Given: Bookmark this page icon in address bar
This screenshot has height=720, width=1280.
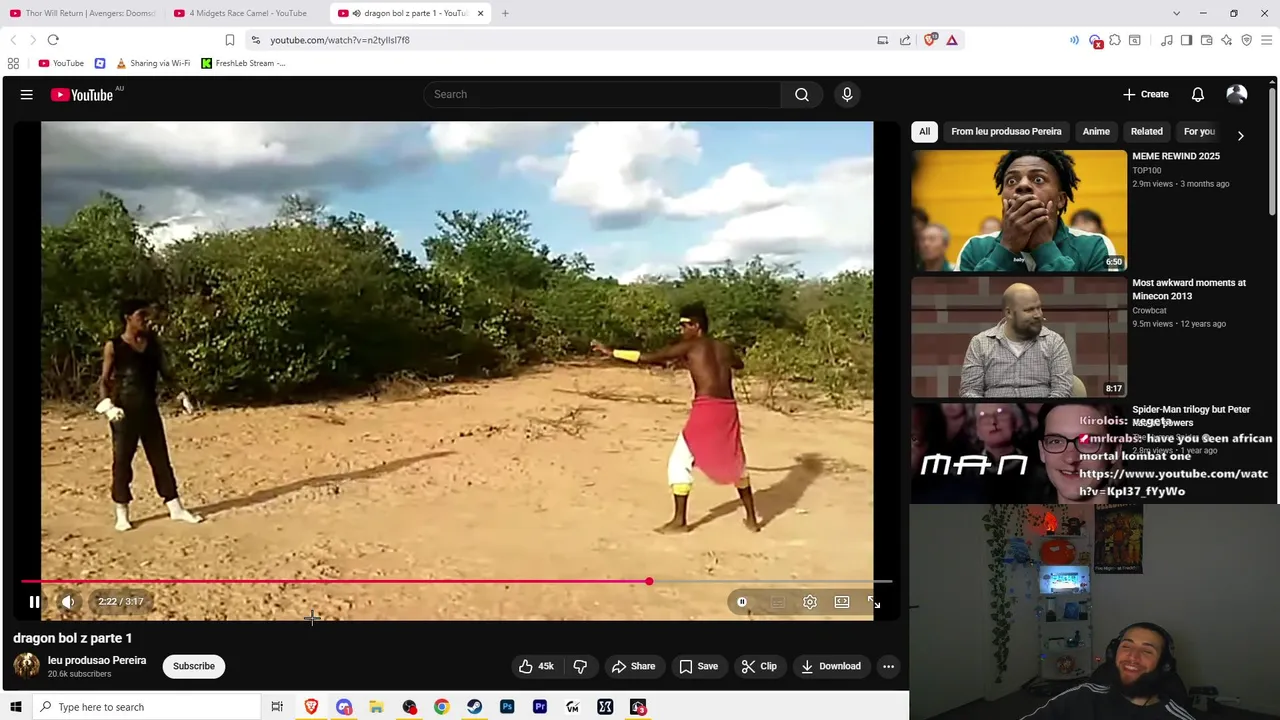Looking at the screenshot, I should click(x=230, y=40).
